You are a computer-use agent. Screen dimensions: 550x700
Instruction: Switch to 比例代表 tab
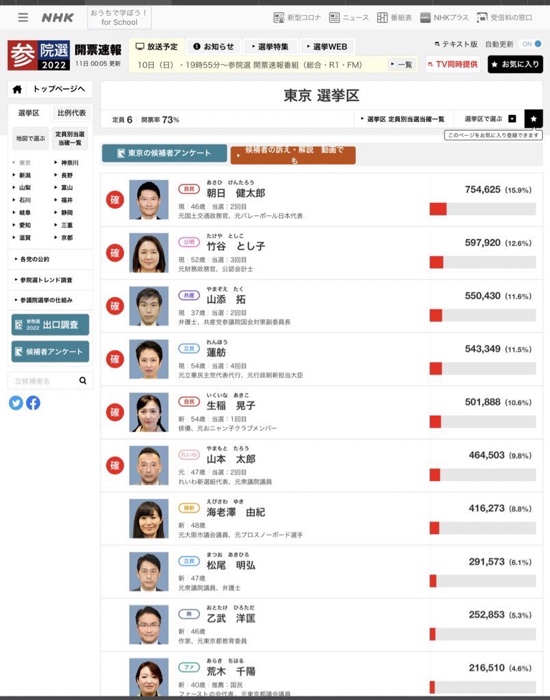71,113
